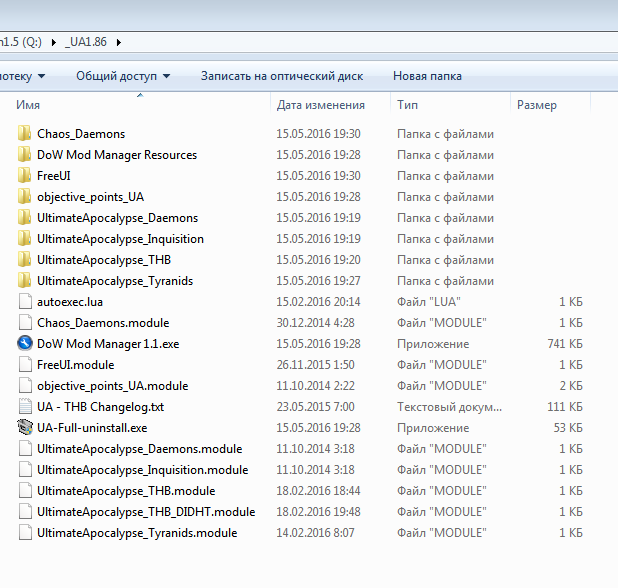Select the folder name 'UltimateApocalypse_THB'
The height and width of the screenshot is (588, 618).
pos(104,260)
